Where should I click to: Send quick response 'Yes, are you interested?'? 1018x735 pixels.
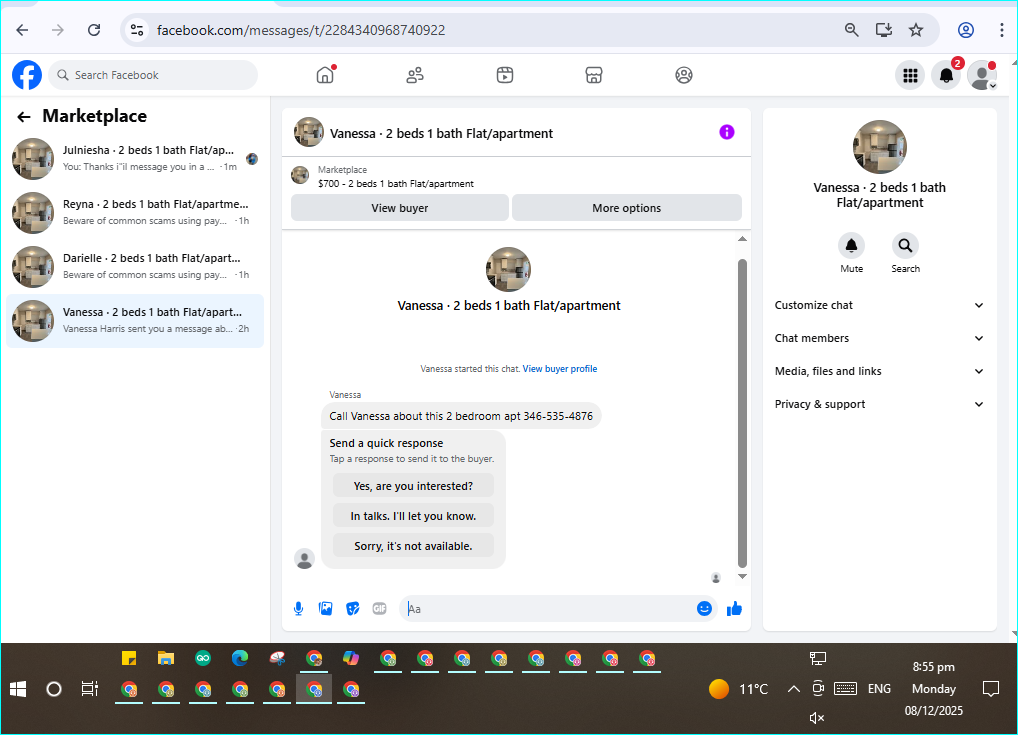tap(413, 486)
